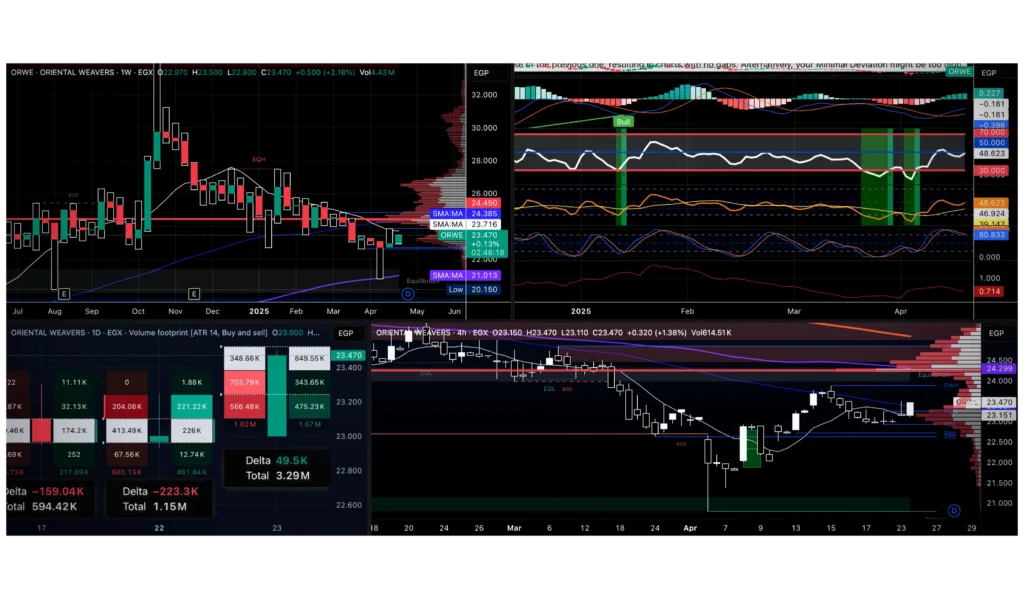Click the red 24.450 price label

pyautogui.click(x=485, y=203)
